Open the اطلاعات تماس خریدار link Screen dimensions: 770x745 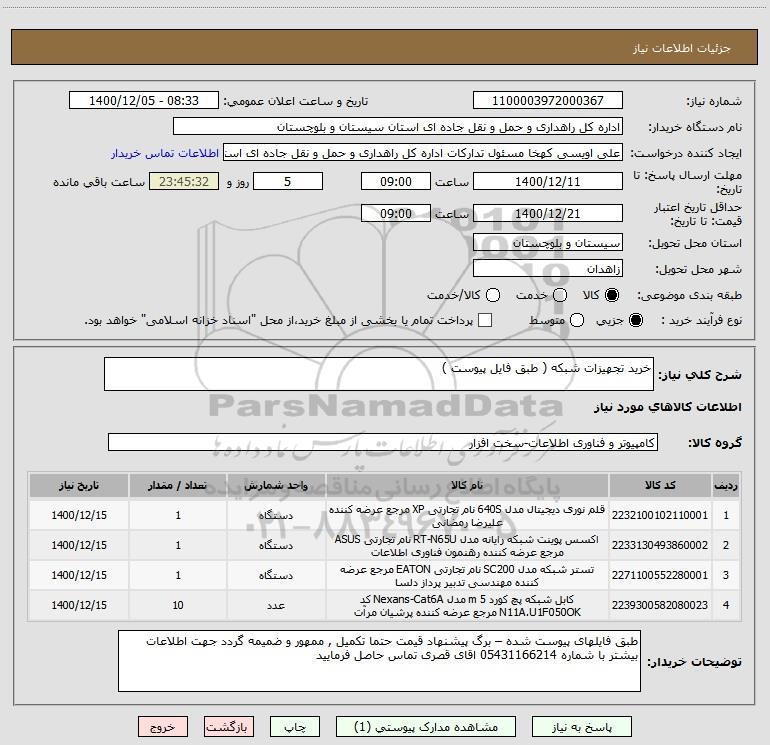pyautogui.click(x=165, y=153)
